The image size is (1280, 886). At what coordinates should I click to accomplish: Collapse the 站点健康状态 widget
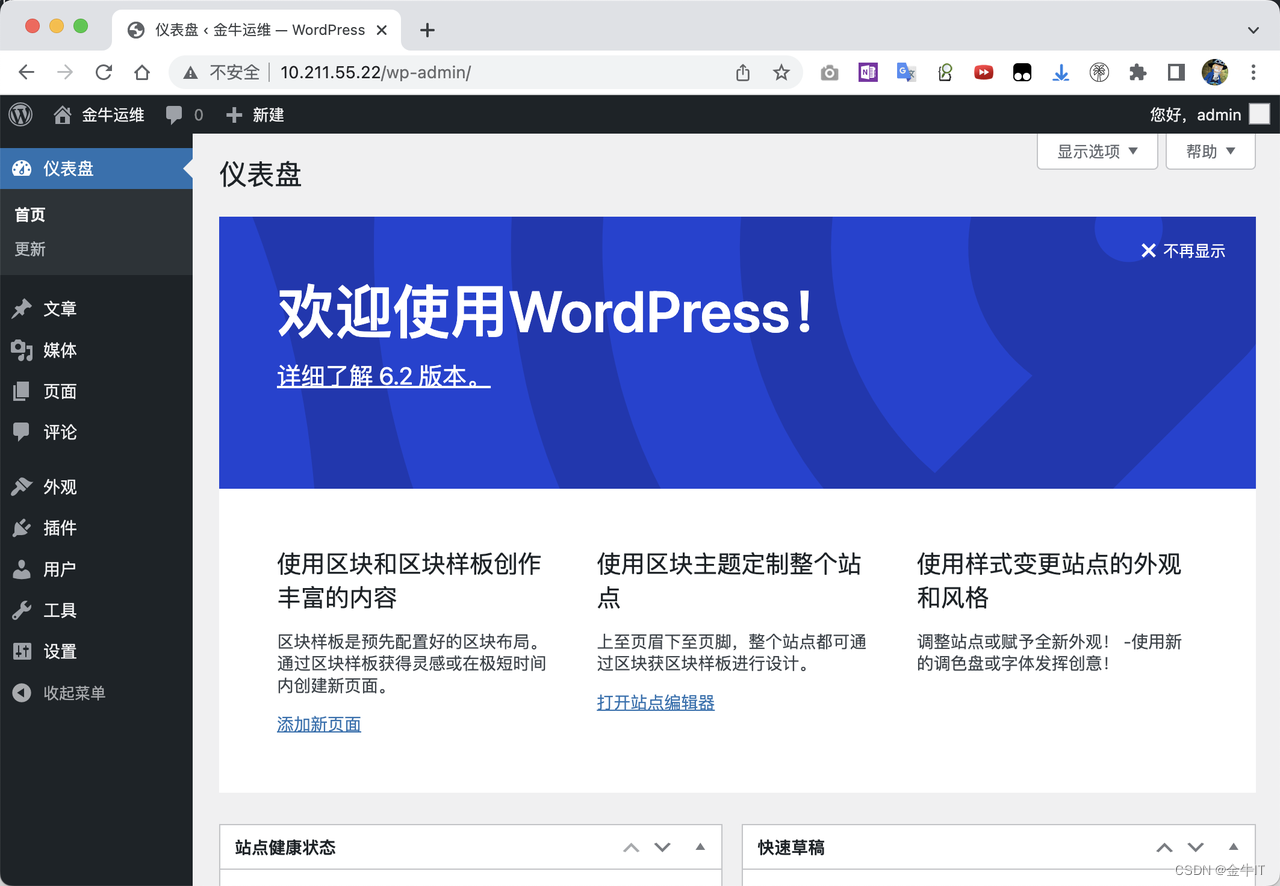(x=699, y=847)
